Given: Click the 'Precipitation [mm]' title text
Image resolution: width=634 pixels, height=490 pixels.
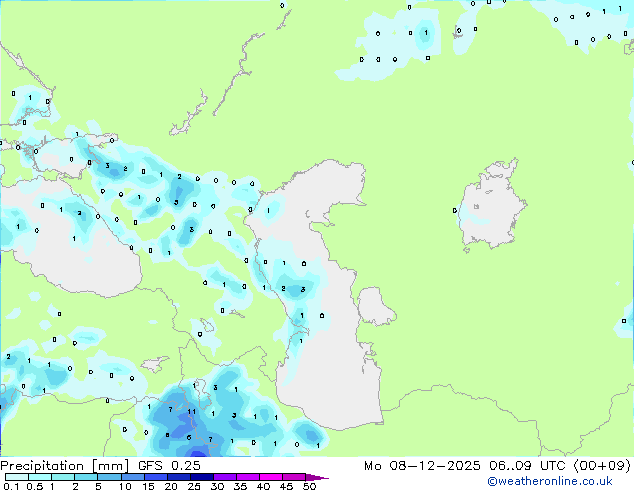Looking at the screenshot, I should [x=65, y=466].
